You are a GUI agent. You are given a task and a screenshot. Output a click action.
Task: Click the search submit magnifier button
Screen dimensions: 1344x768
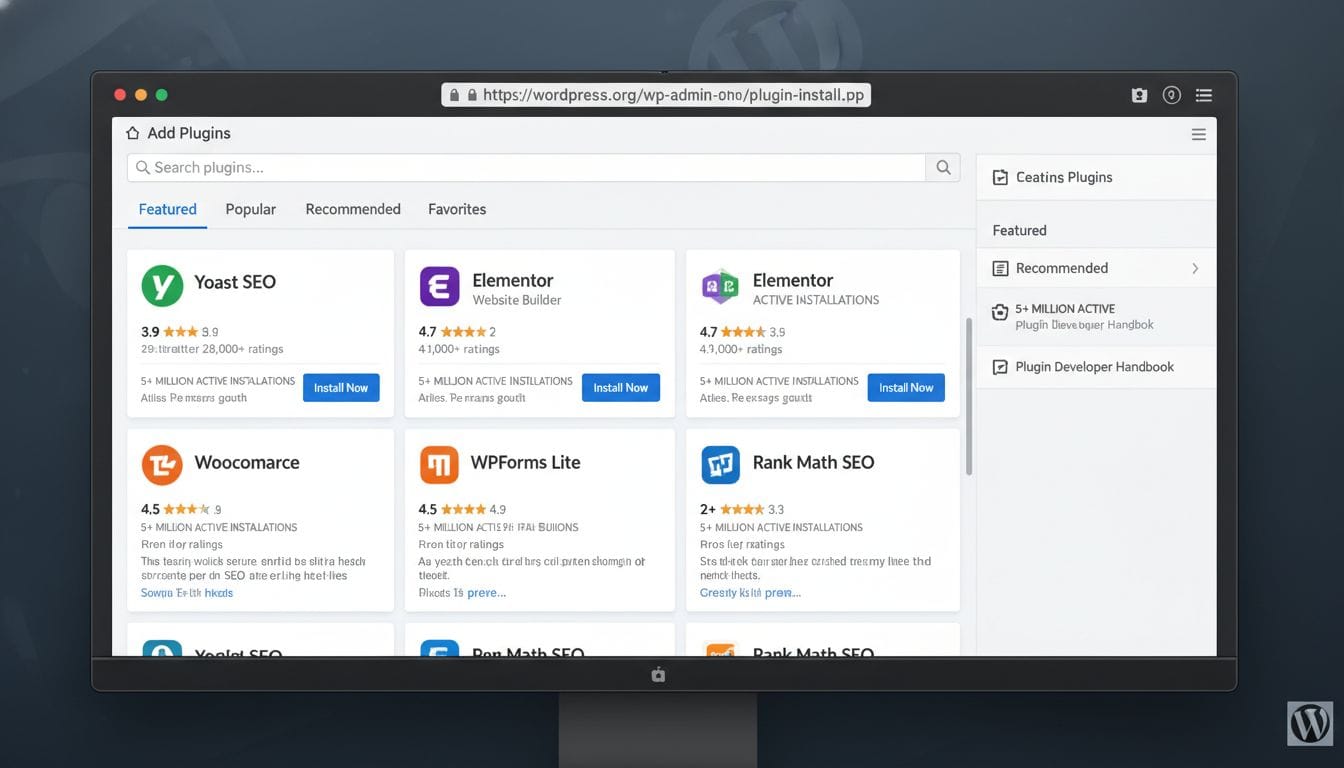pyautogui.click(x=943, y=168)
